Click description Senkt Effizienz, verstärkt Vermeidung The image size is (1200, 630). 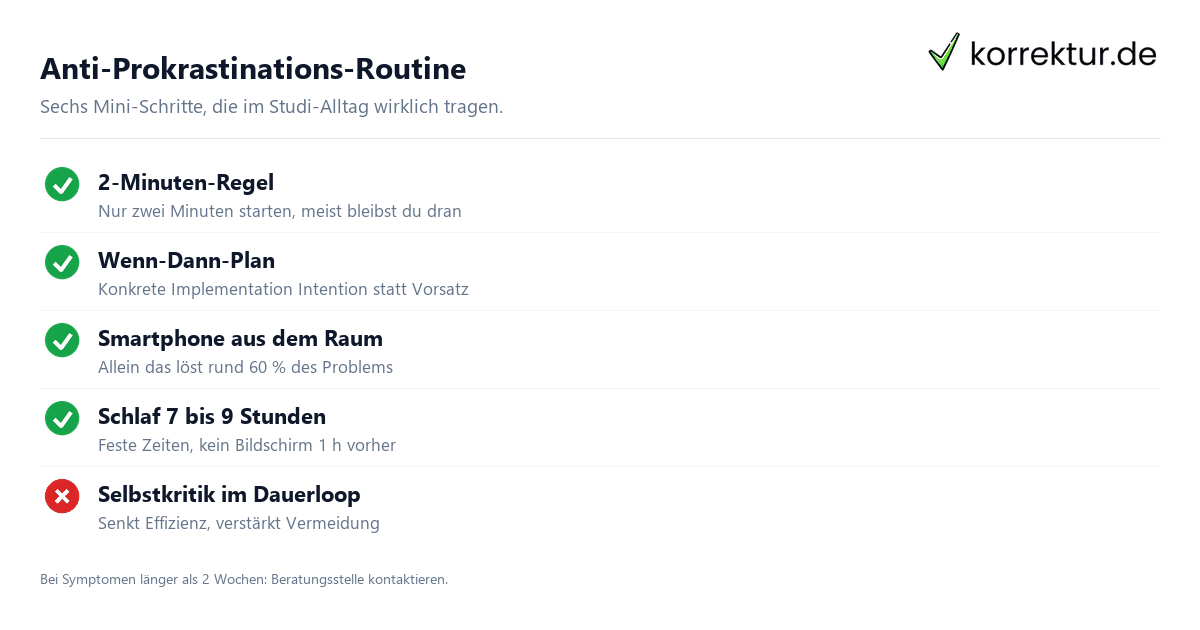coord(239,523)
